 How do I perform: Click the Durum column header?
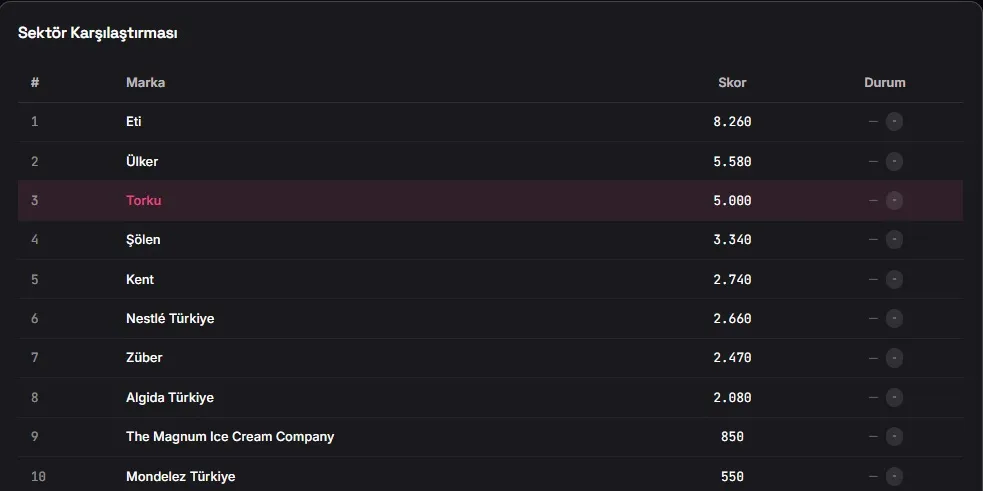pos(885,83)
